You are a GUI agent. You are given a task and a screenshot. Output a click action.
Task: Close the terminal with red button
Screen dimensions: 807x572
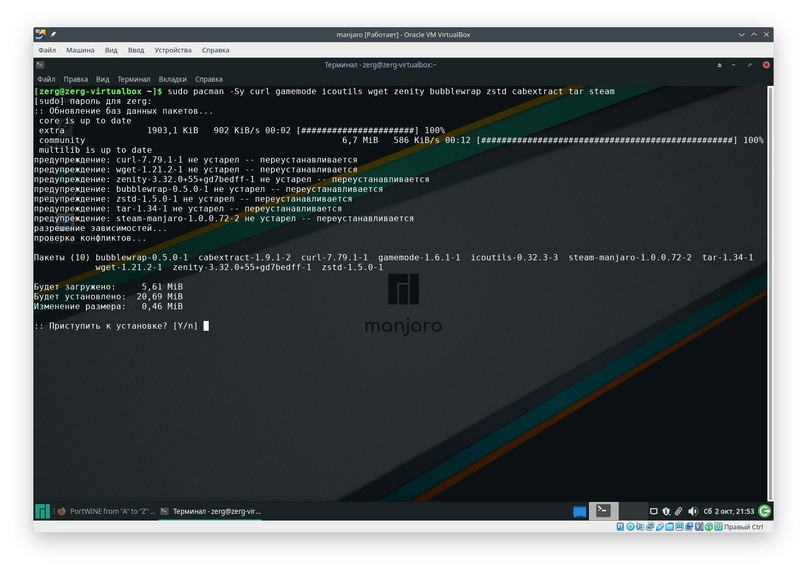click(766, 65)
